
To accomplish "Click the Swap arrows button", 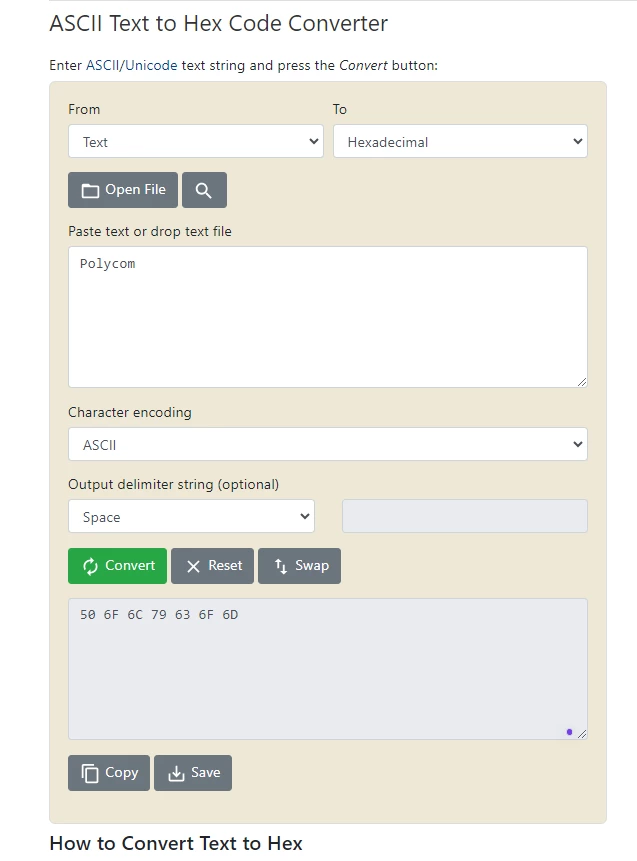I will click(299, 566).
